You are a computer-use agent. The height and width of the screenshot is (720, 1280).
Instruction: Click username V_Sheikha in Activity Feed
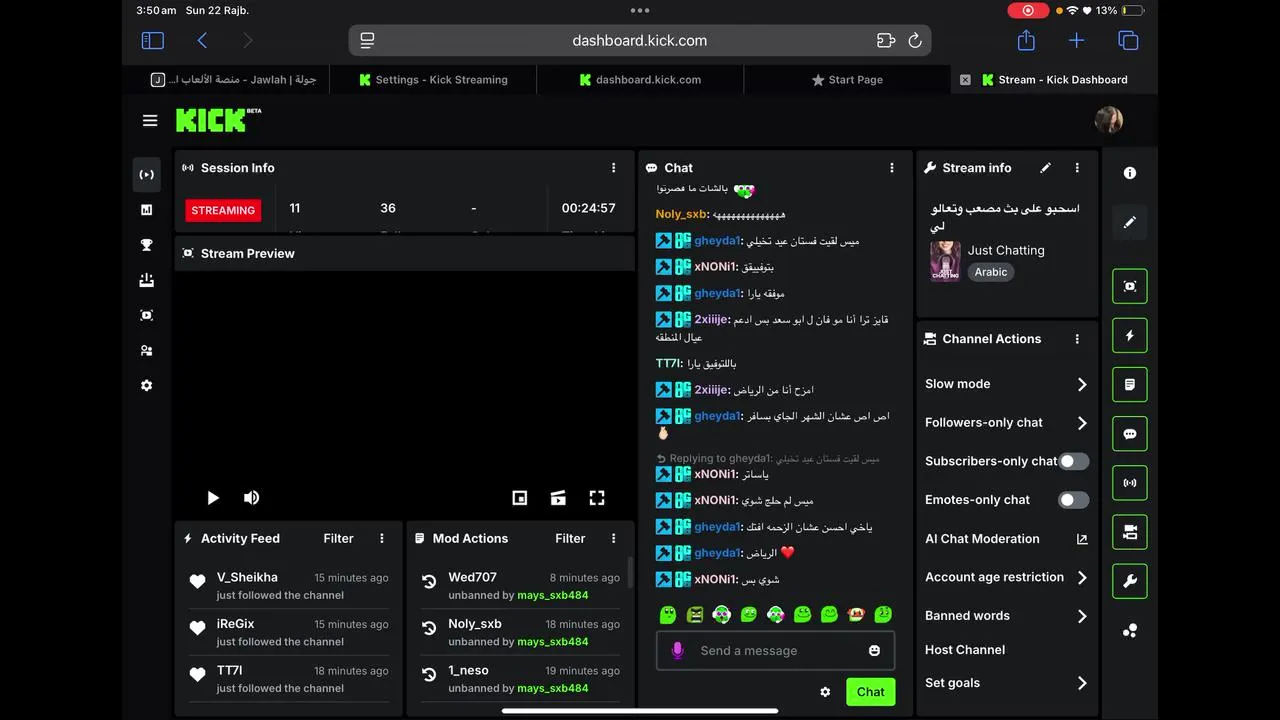tap(247, 577)
